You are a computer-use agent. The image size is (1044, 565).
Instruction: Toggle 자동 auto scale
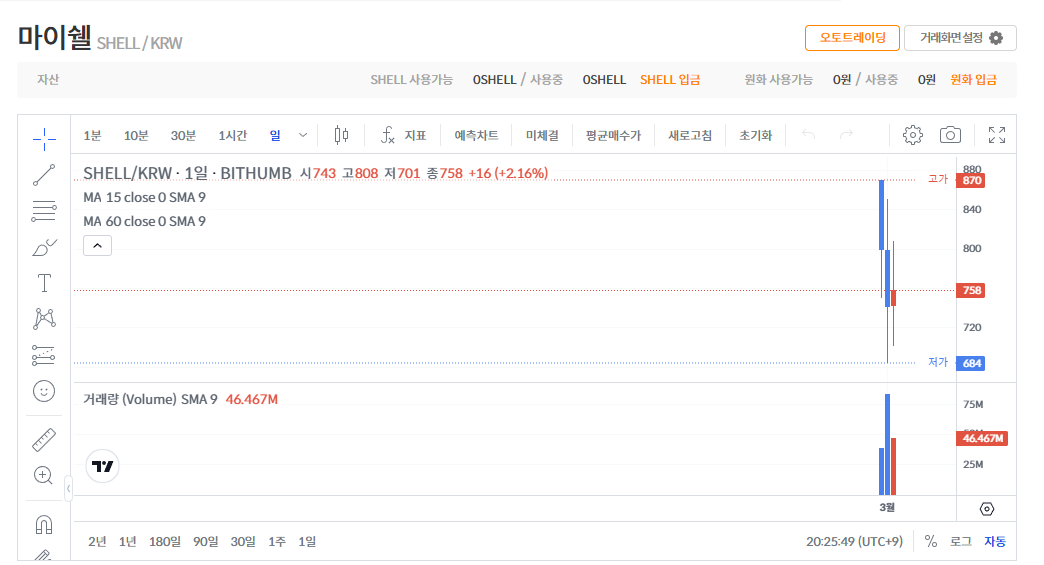click(x=995, y=542)
